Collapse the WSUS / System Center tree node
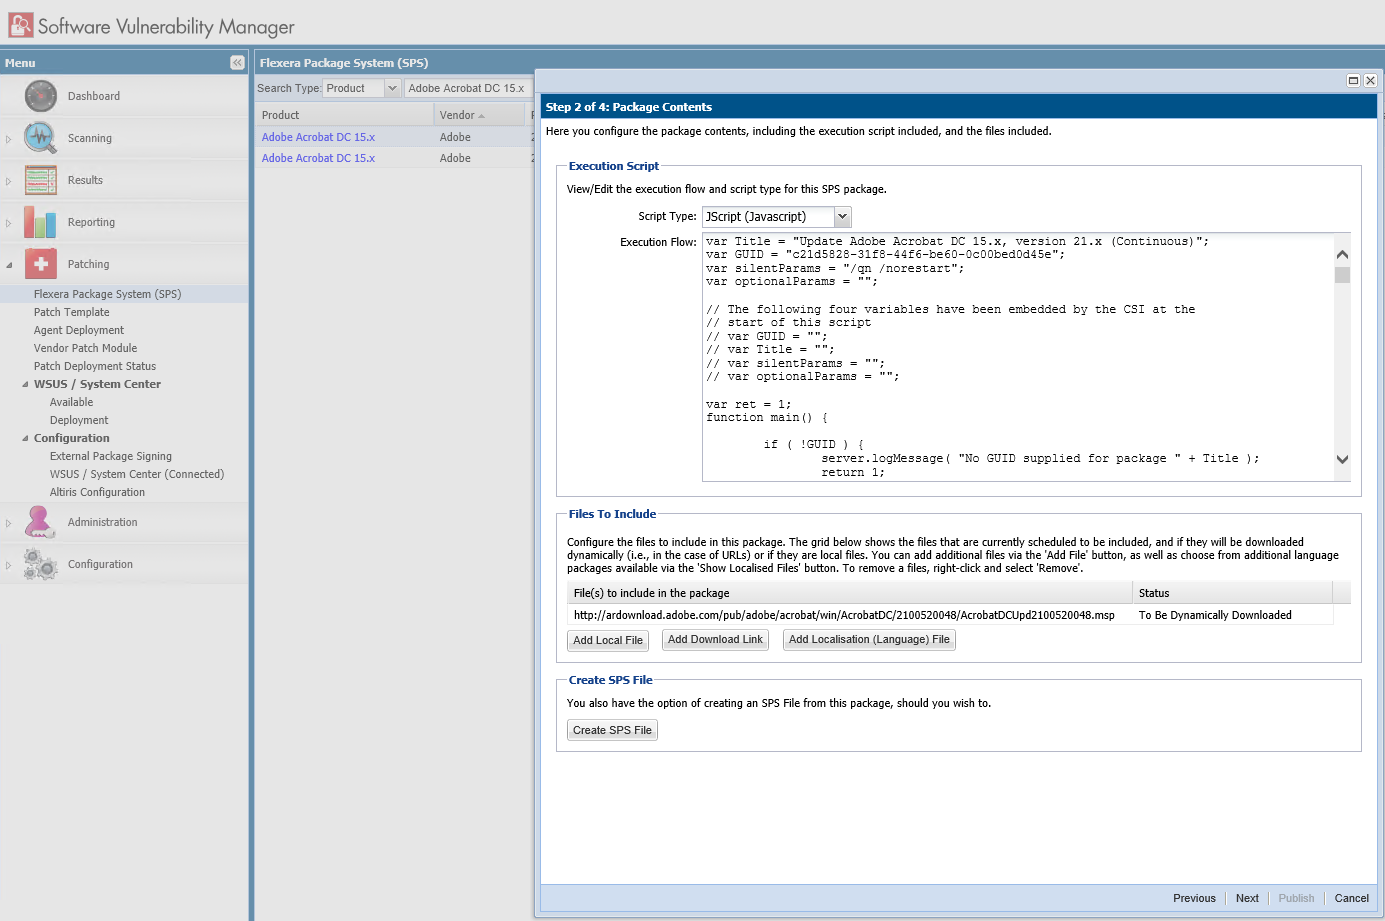The image size is (1385, 921). (x=25, y=384)
